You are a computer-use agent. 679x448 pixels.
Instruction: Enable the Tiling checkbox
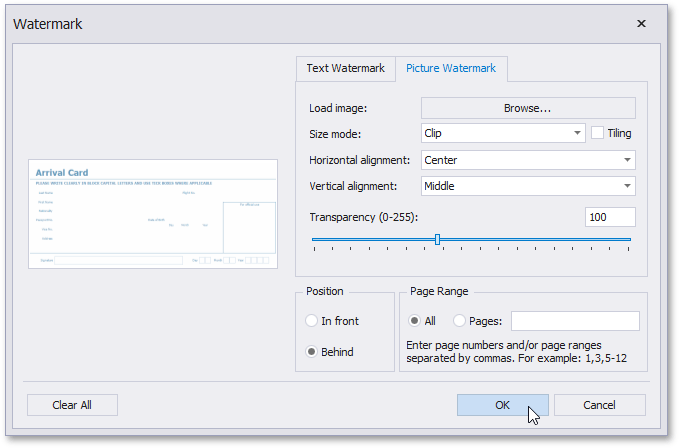(598, 133)
